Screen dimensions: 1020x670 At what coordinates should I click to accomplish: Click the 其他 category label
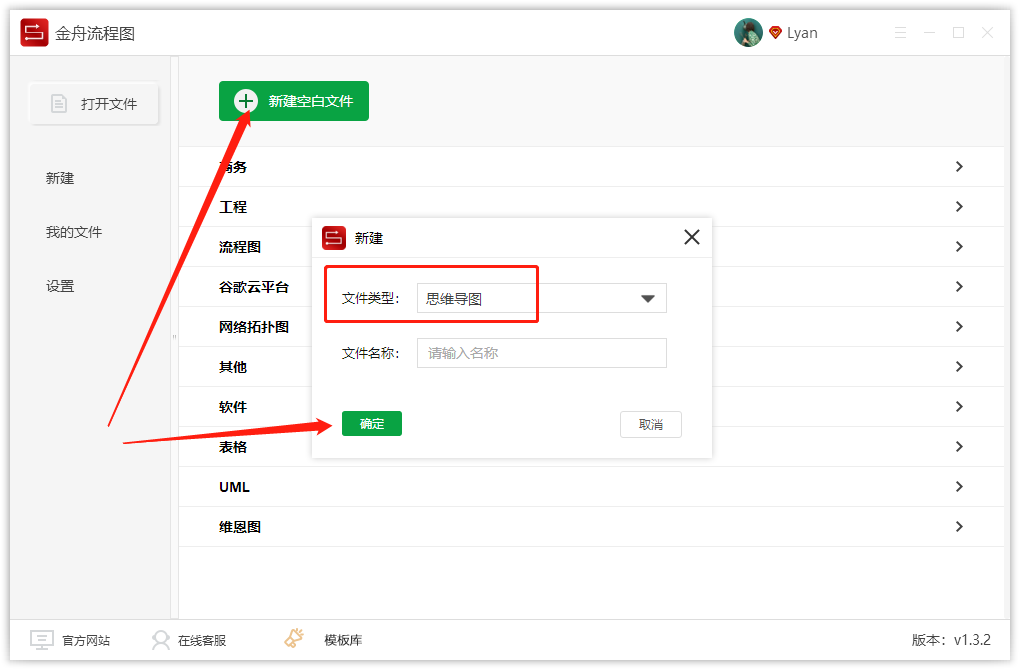233,367
